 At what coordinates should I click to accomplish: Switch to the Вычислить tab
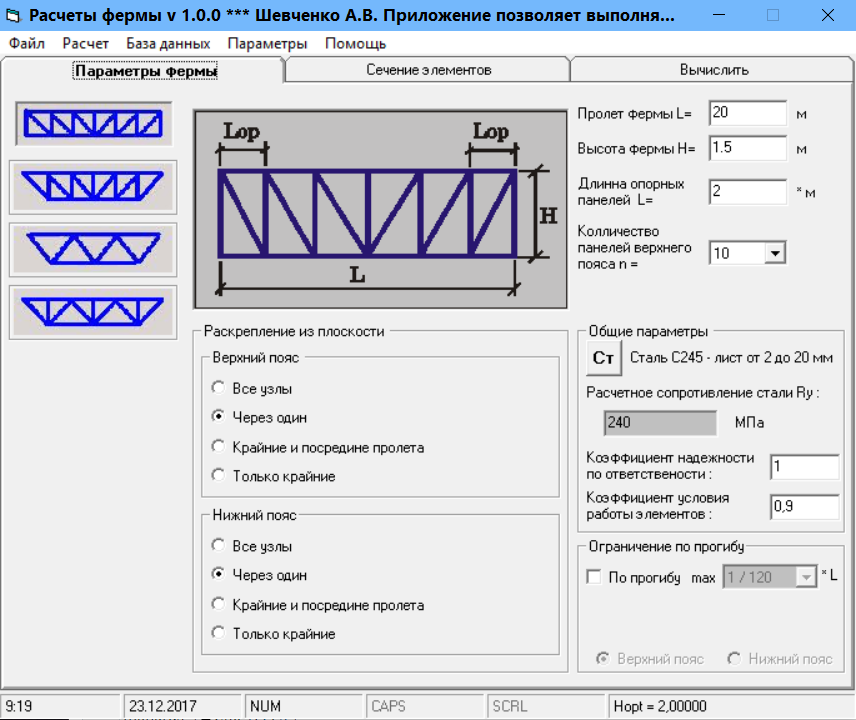[713, 70]
